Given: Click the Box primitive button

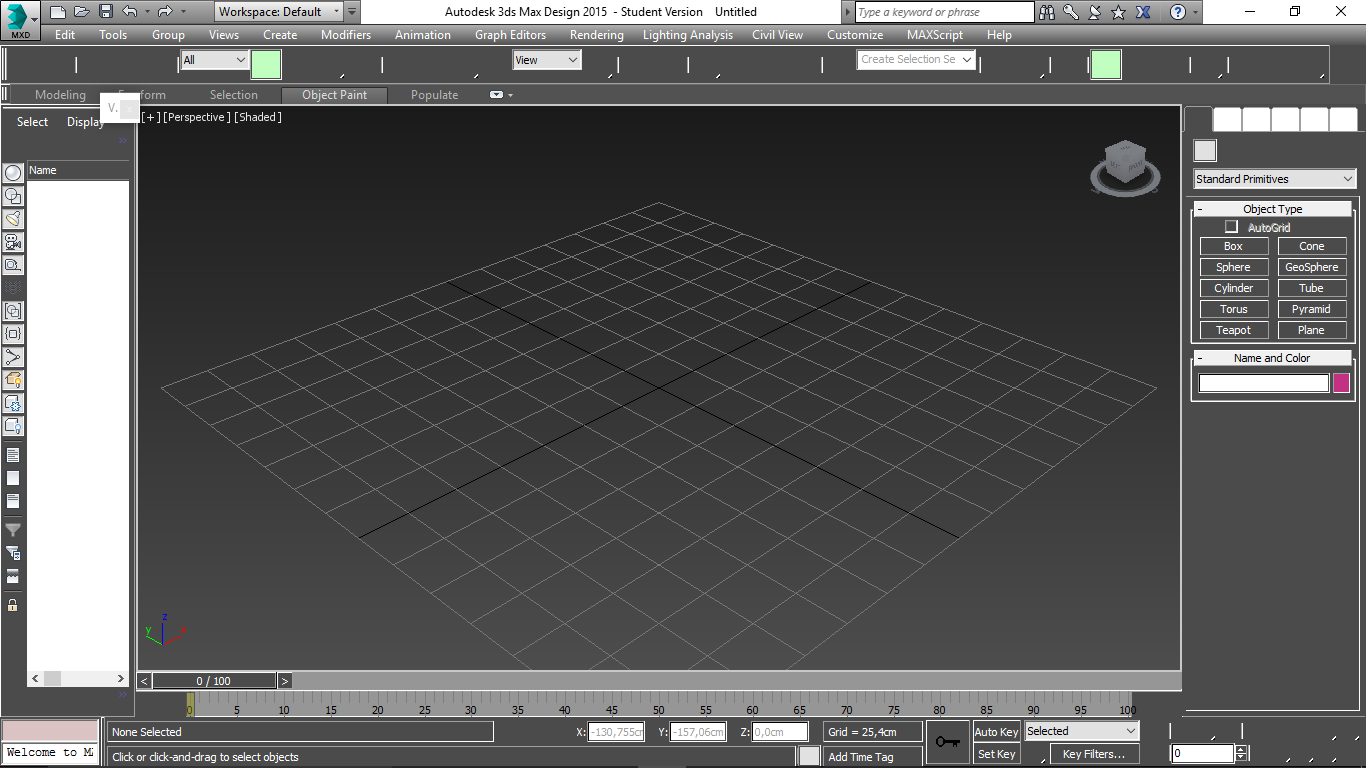Looking at the screenshot, I should [x=1233, y=246].
